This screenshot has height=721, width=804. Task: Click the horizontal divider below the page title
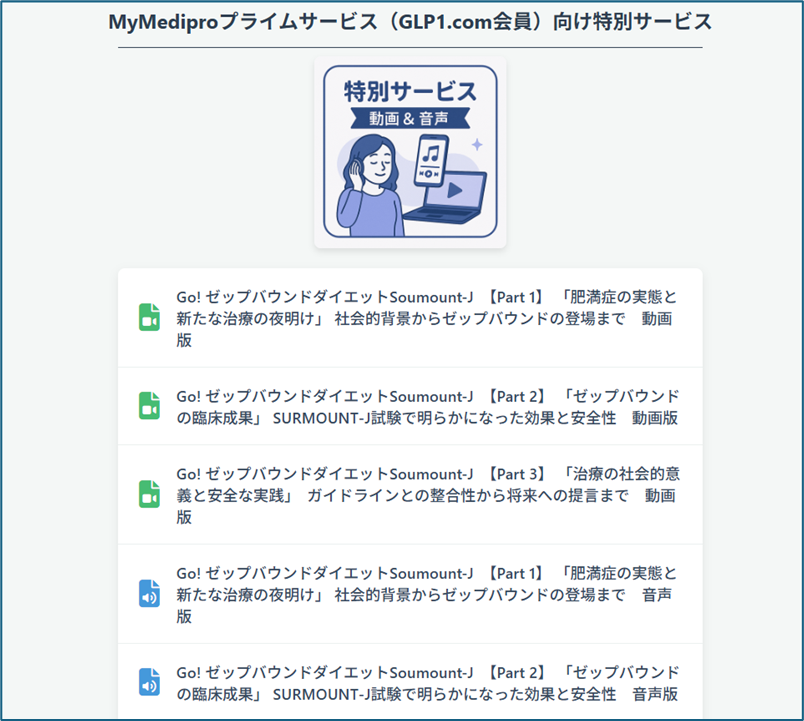(410, 47)
